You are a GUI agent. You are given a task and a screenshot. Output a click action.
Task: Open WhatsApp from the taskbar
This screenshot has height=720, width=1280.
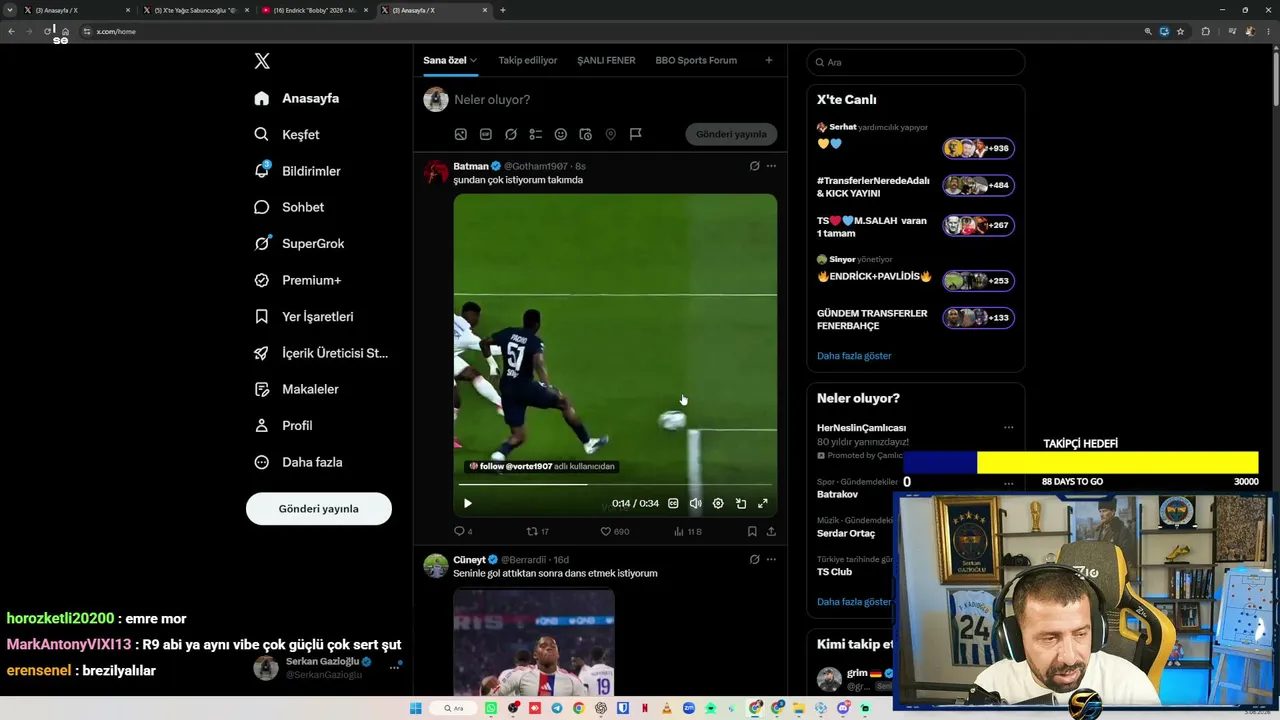tap(491, 708)
